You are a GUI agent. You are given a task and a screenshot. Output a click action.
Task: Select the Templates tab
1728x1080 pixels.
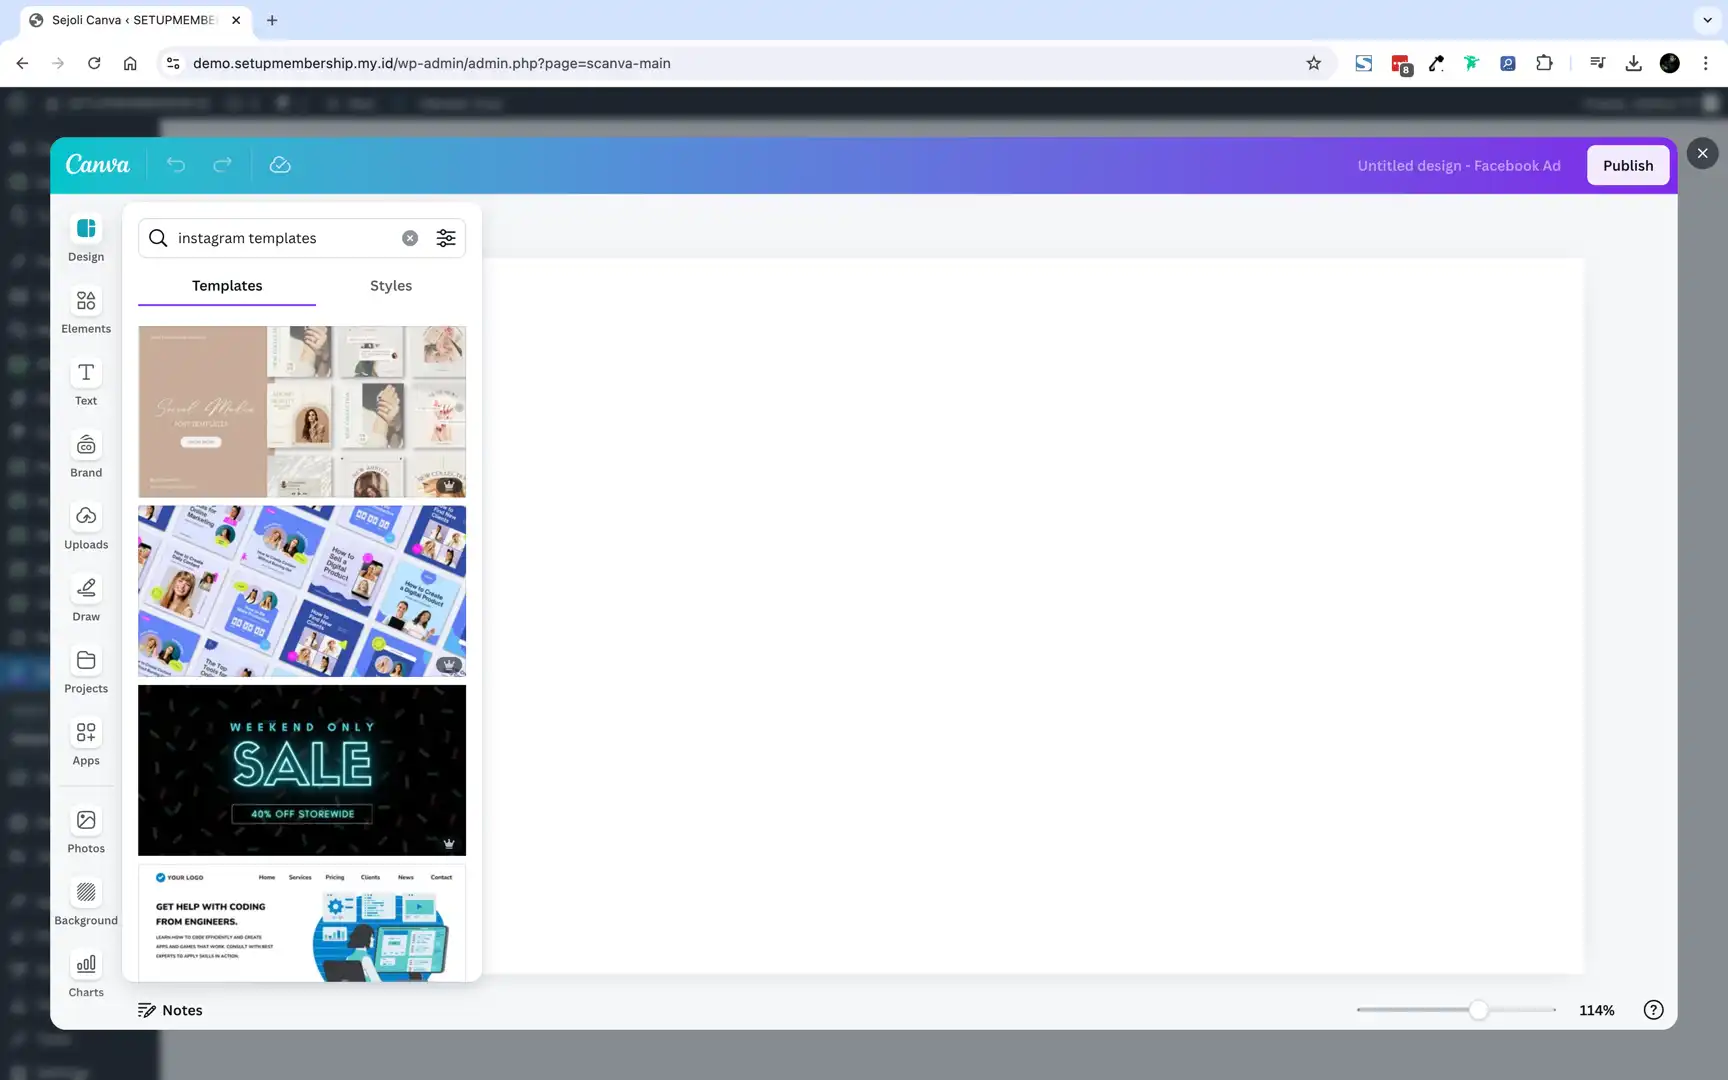coord(226,286)
